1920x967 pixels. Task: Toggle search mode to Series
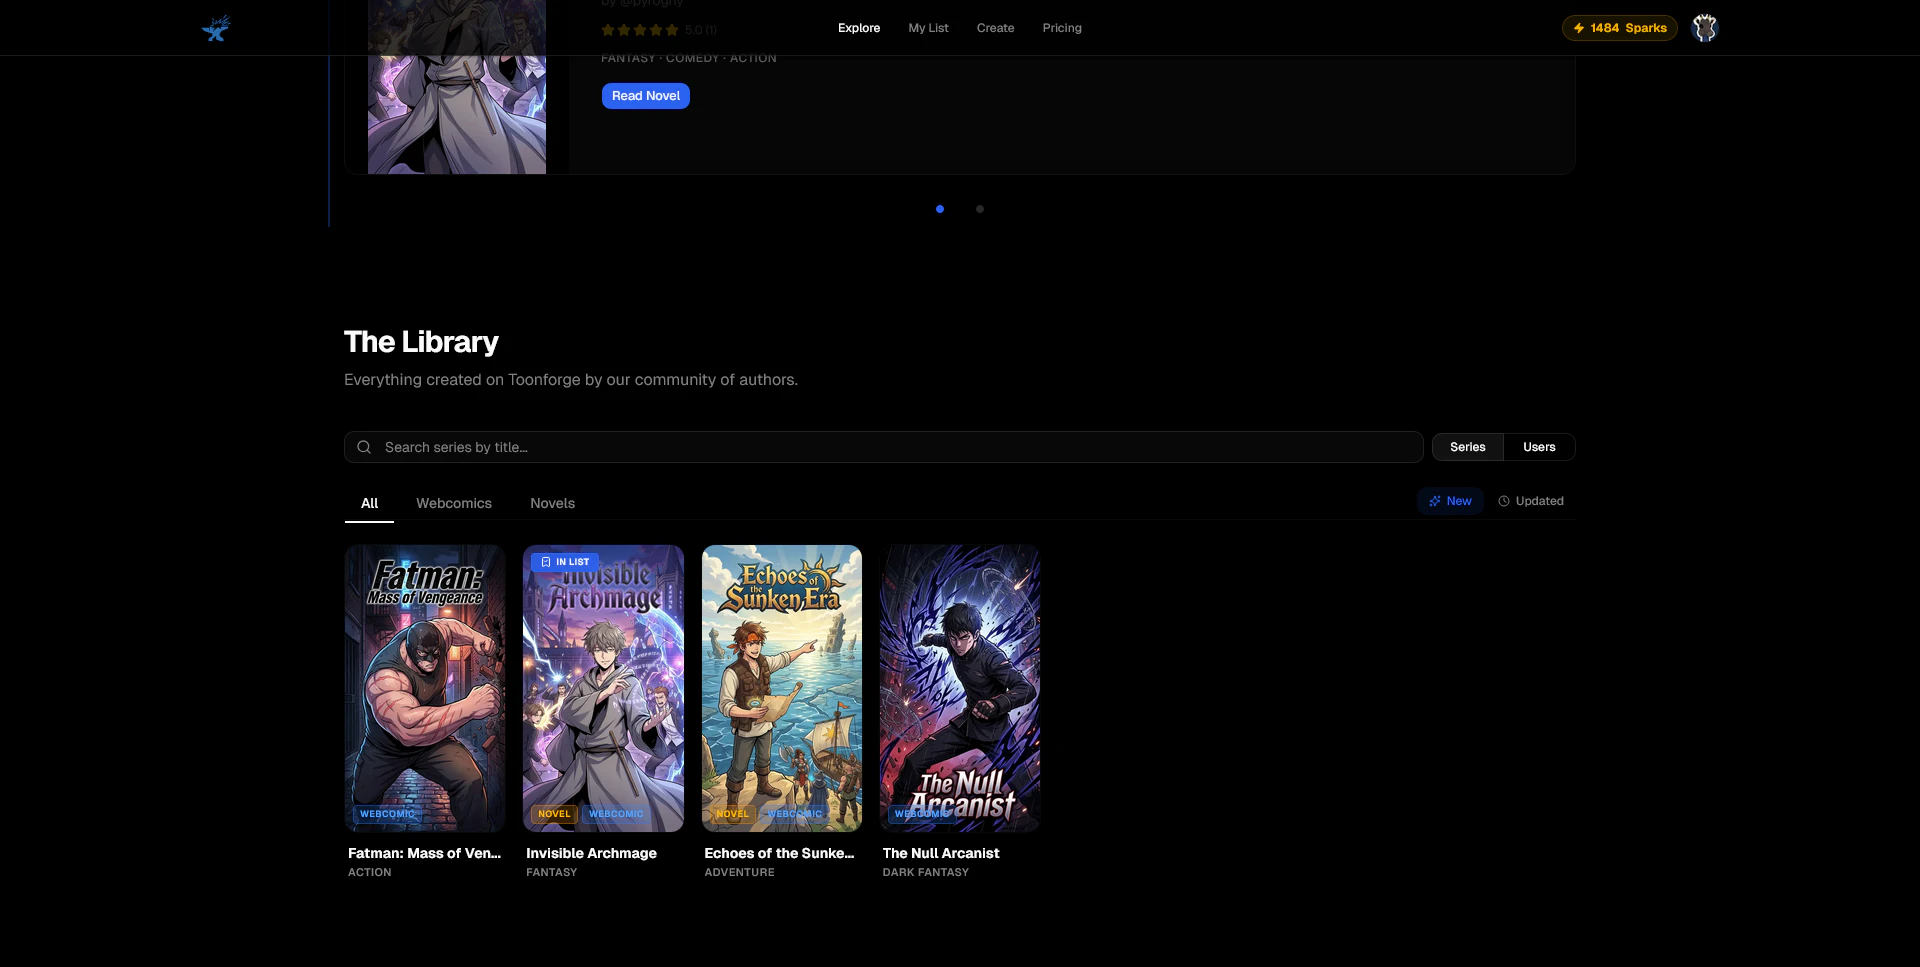(x=1468, y=447)
